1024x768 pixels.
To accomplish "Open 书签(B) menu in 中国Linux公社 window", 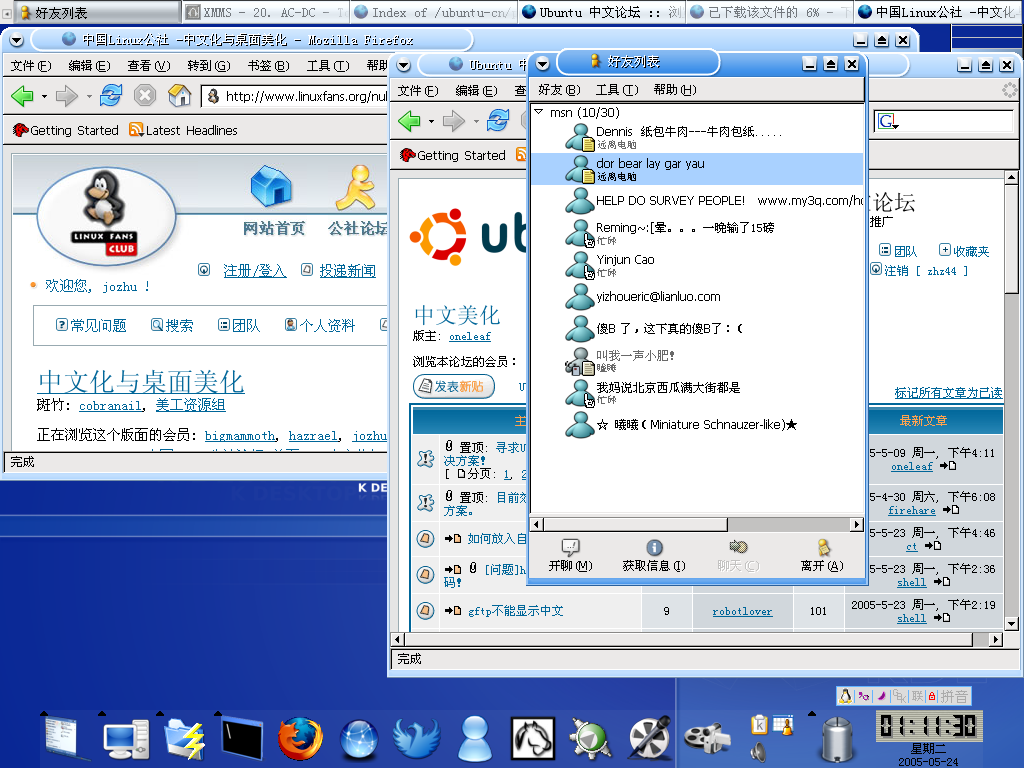I will click(268, 66).
